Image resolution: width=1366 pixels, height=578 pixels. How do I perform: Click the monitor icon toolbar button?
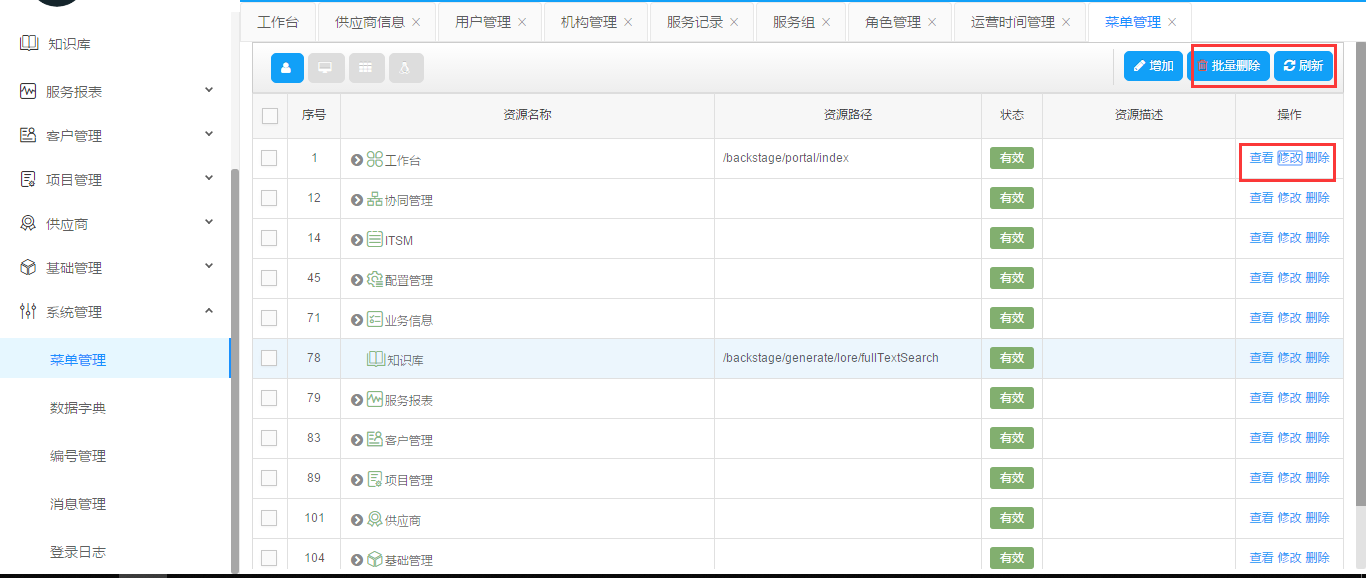(x=325, y=68)
